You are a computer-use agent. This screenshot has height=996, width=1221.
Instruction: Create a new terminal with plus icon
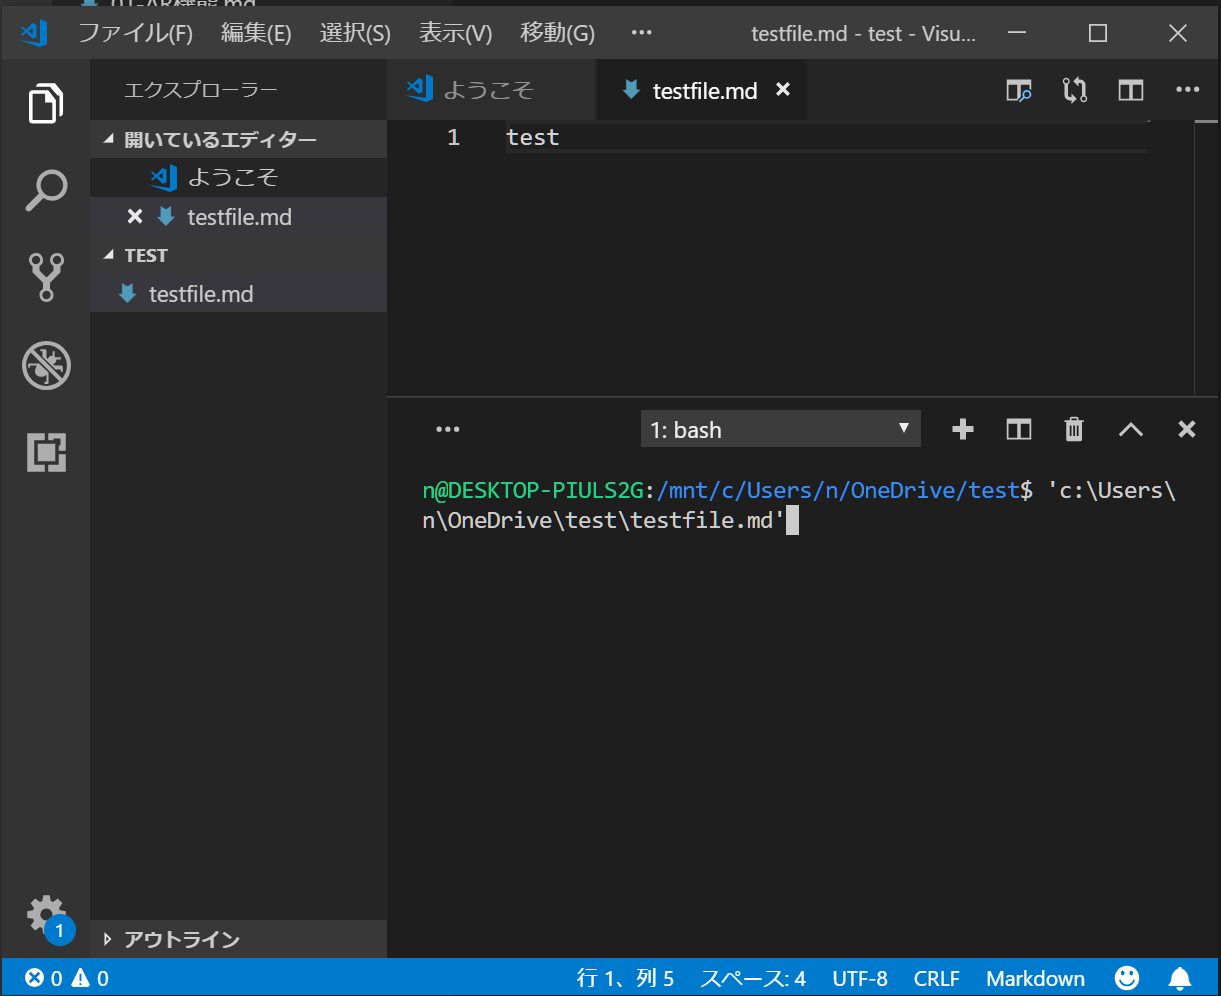click(962, 430)
